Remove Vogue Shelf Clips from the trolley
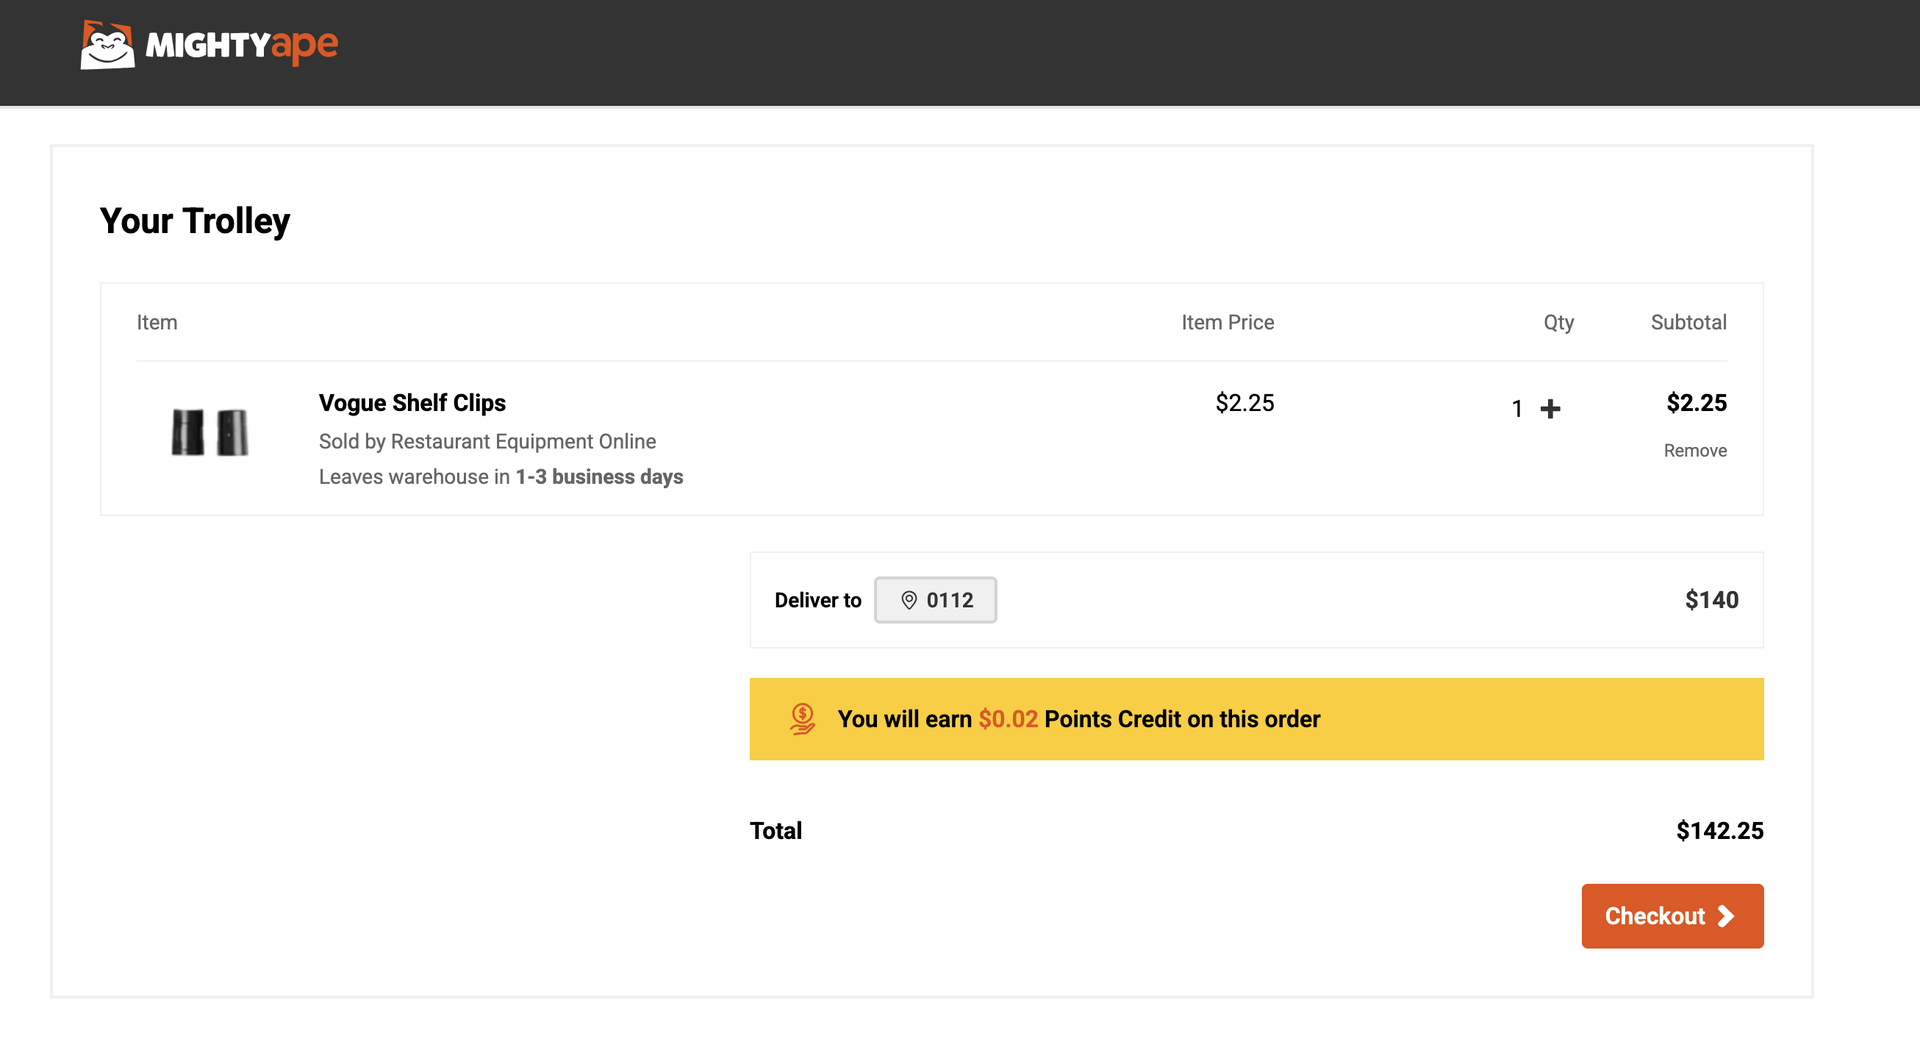This screenshot has width=1920, height=1050. coord(1694,451)
